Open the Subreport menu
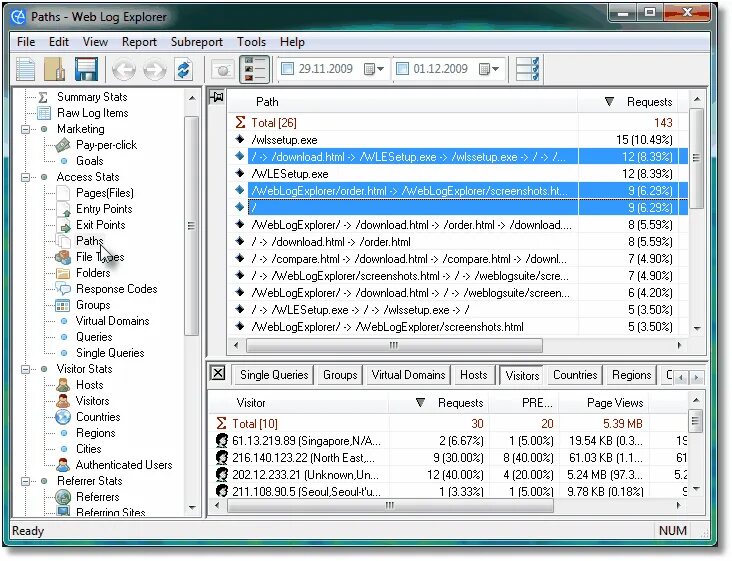This screenshot has width=732, height=561. pos(197,42)
